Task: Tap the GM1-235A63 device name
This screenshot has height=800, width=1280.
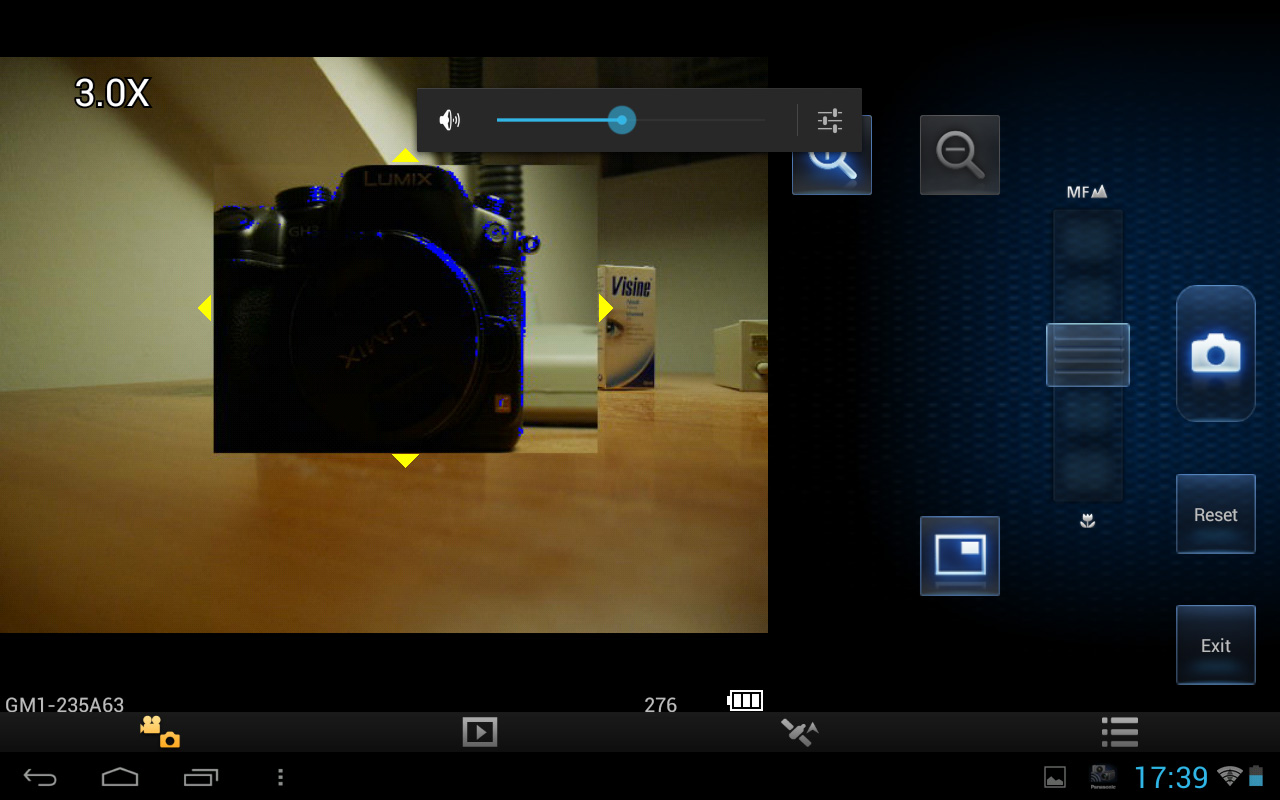Action: point(65,705)
